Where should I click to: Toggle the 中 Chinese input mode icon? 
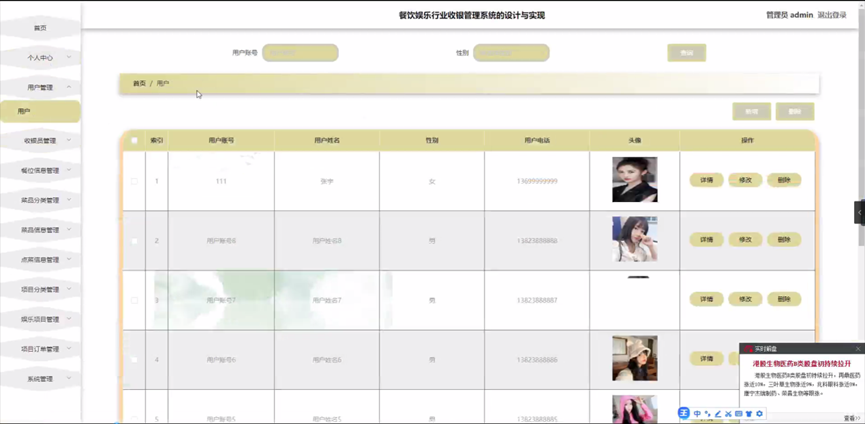[697, 414]
